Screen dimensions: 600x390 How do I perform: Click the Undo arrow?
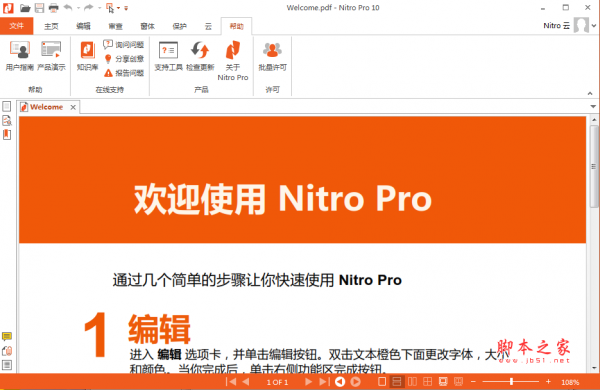[68, 8]
